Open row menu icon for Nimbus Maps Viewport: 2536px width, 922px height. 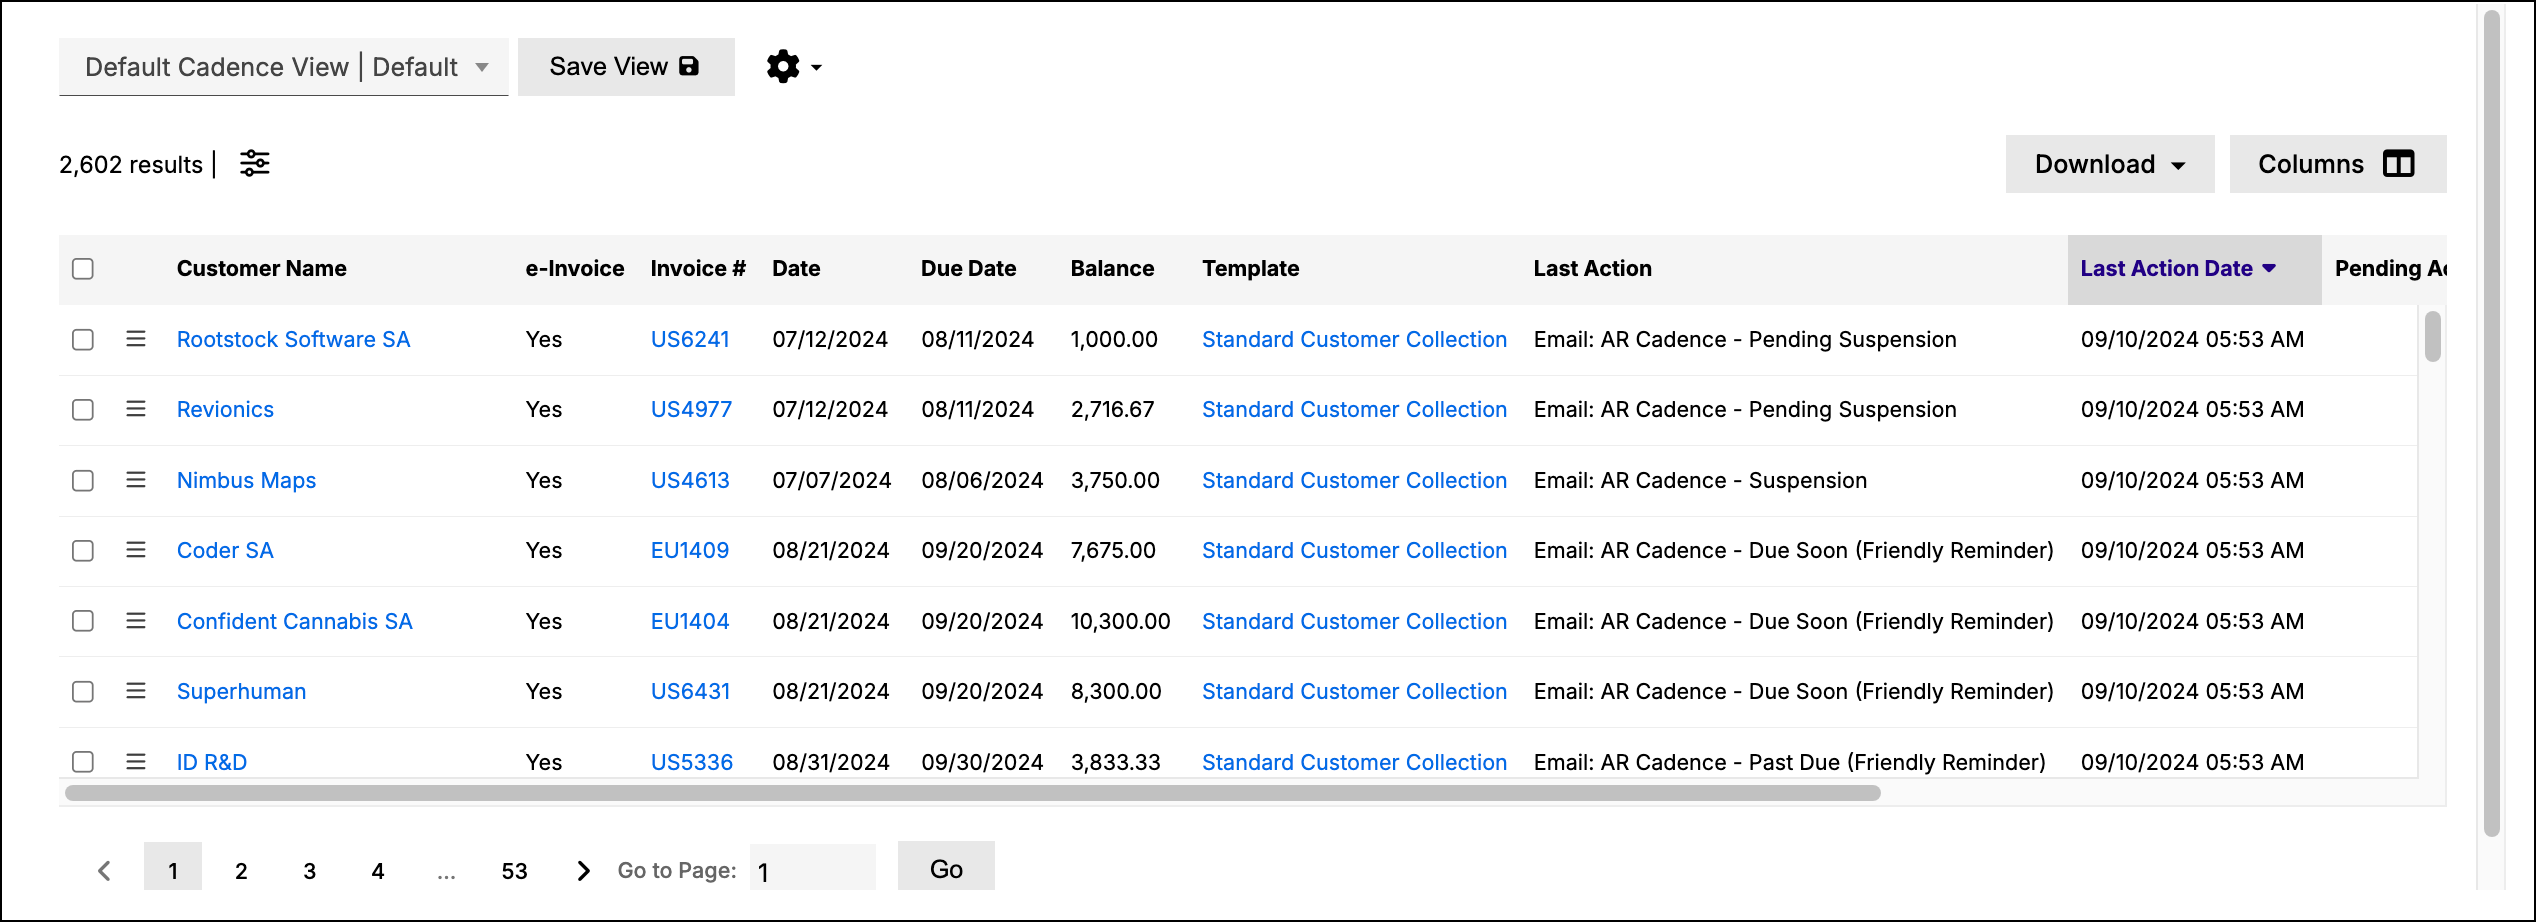136,480
